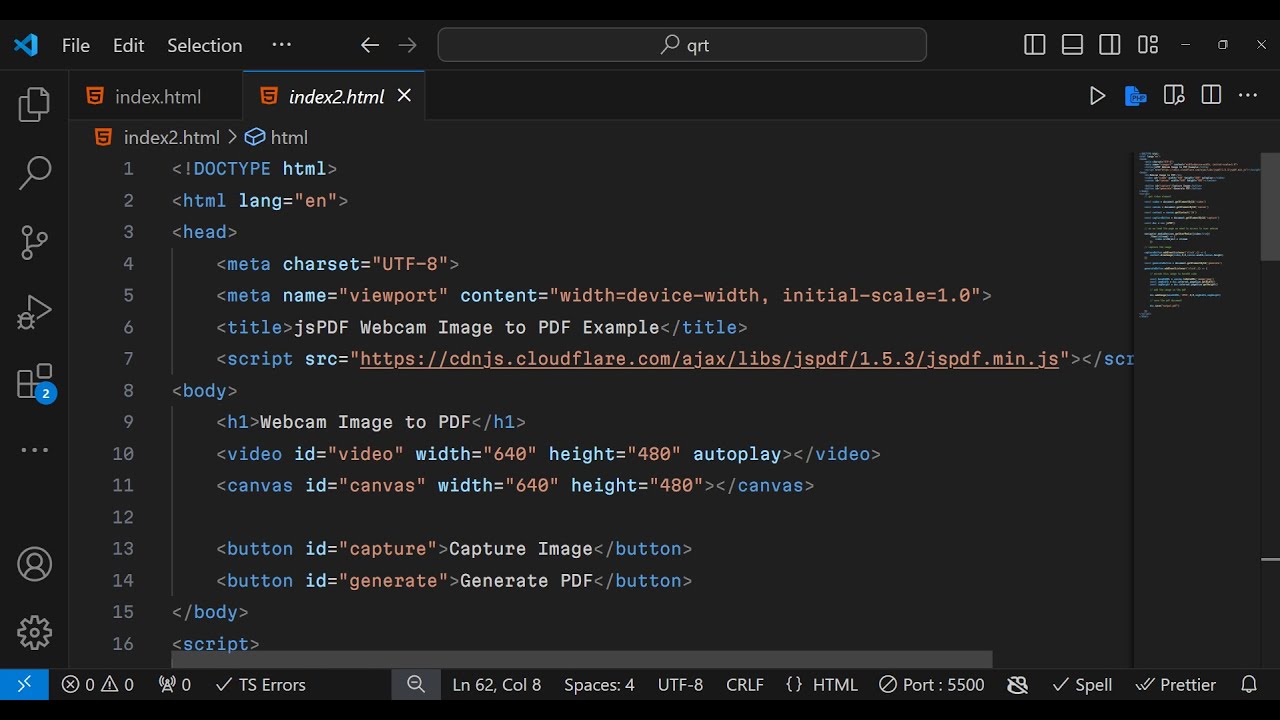This screenshot has height=720, width=1280.
Task: Click TS Errors in status bar
Action: [x=260, y=685]
